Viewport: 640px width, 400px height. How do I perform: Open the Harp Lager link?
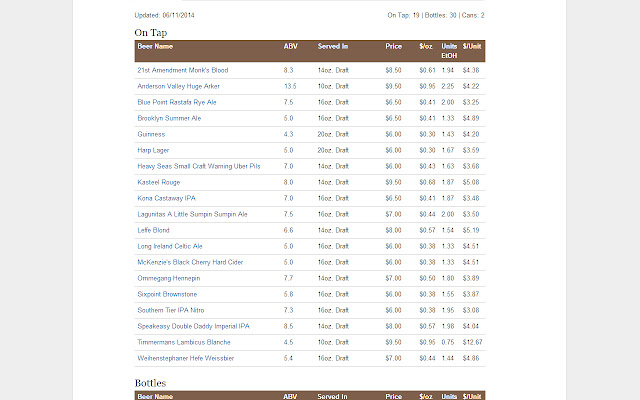click(x=153, y=150)
